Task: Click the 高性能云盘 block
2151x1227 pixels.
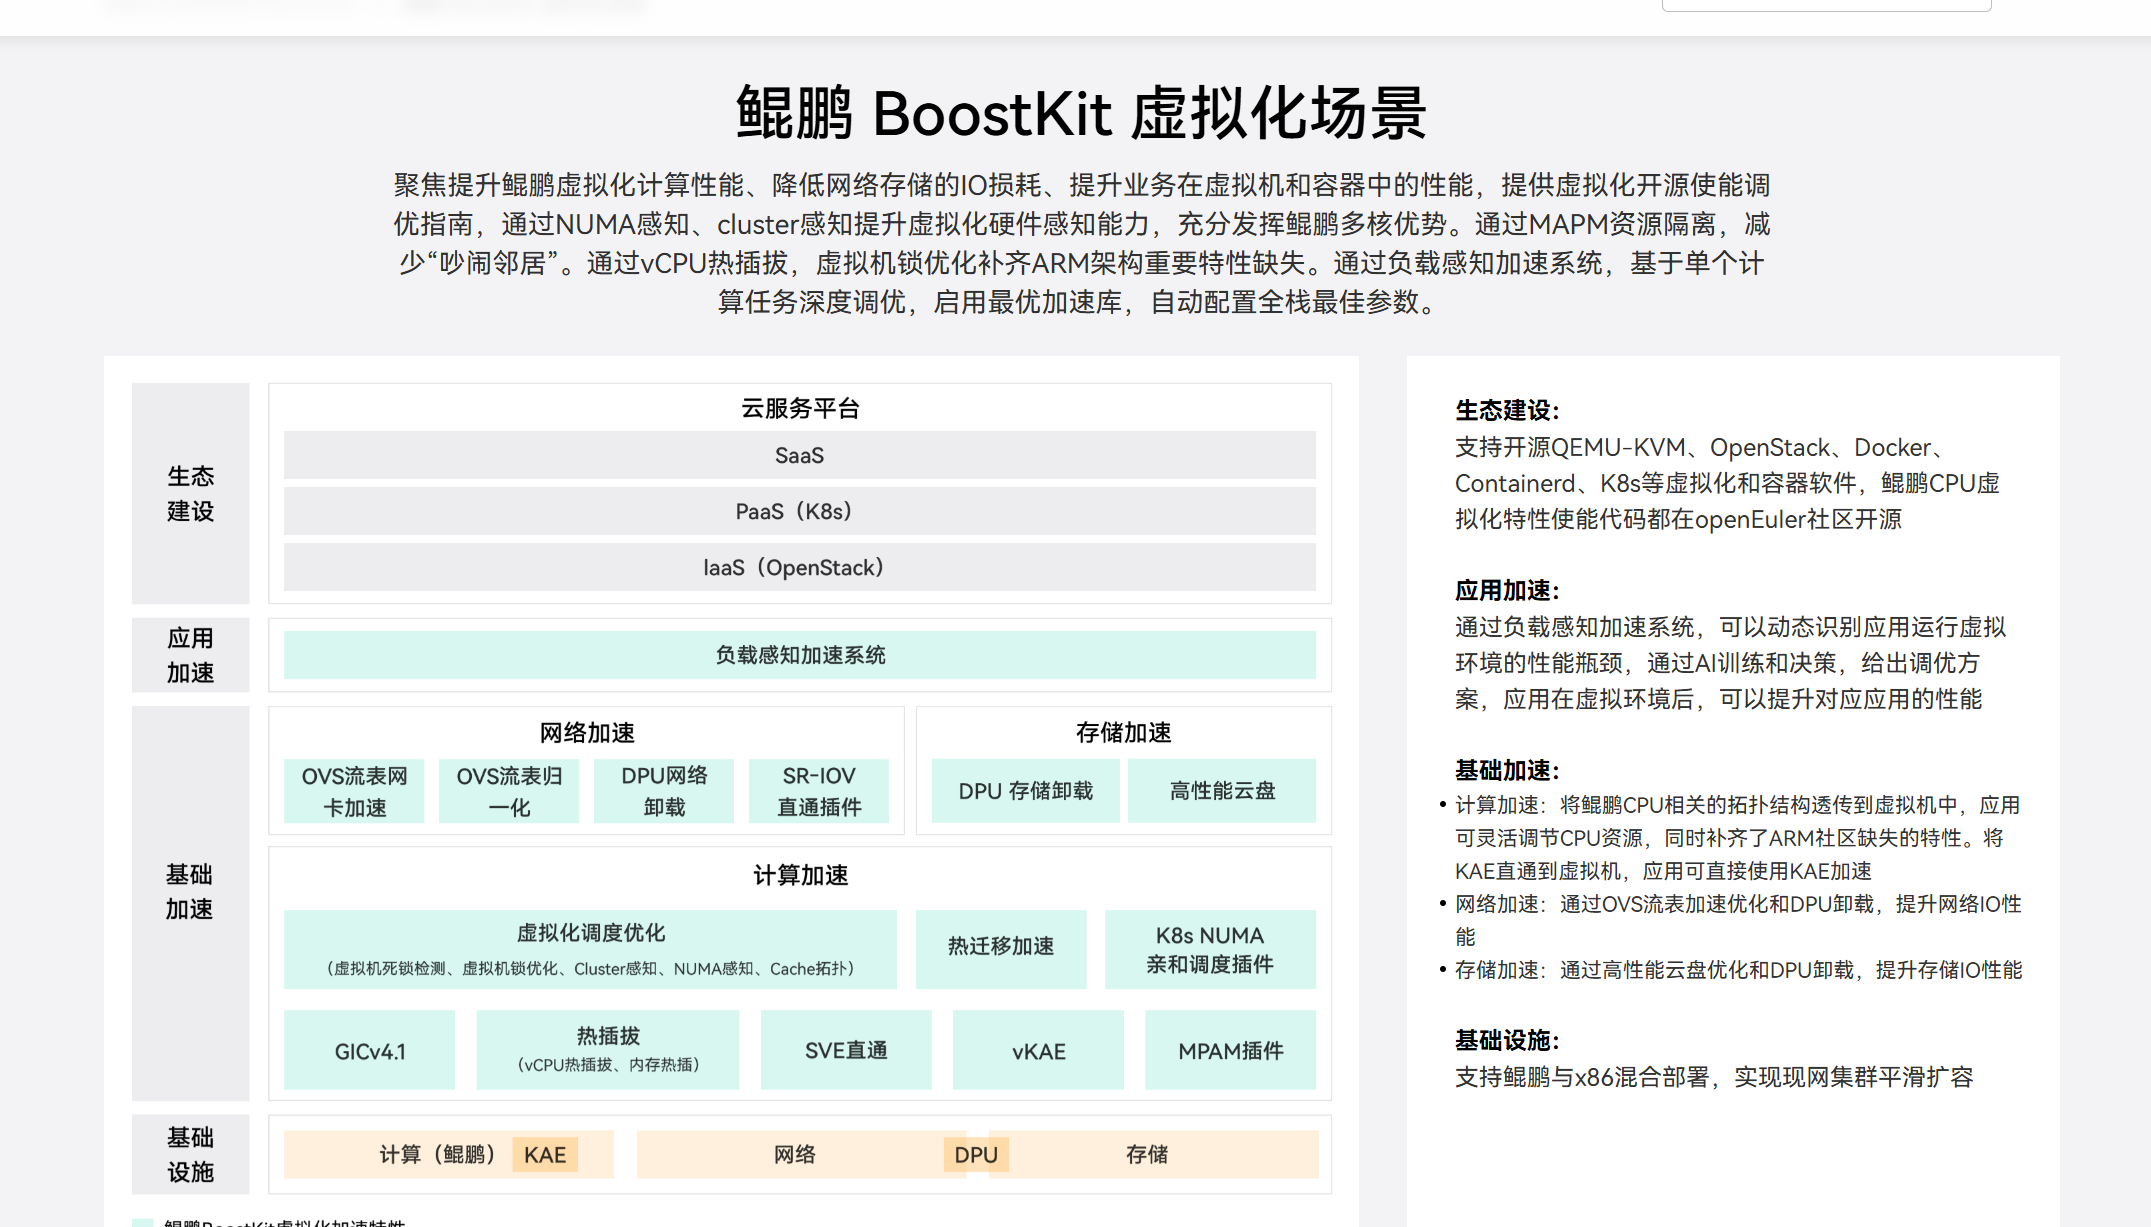Action: click(1222, 791)
